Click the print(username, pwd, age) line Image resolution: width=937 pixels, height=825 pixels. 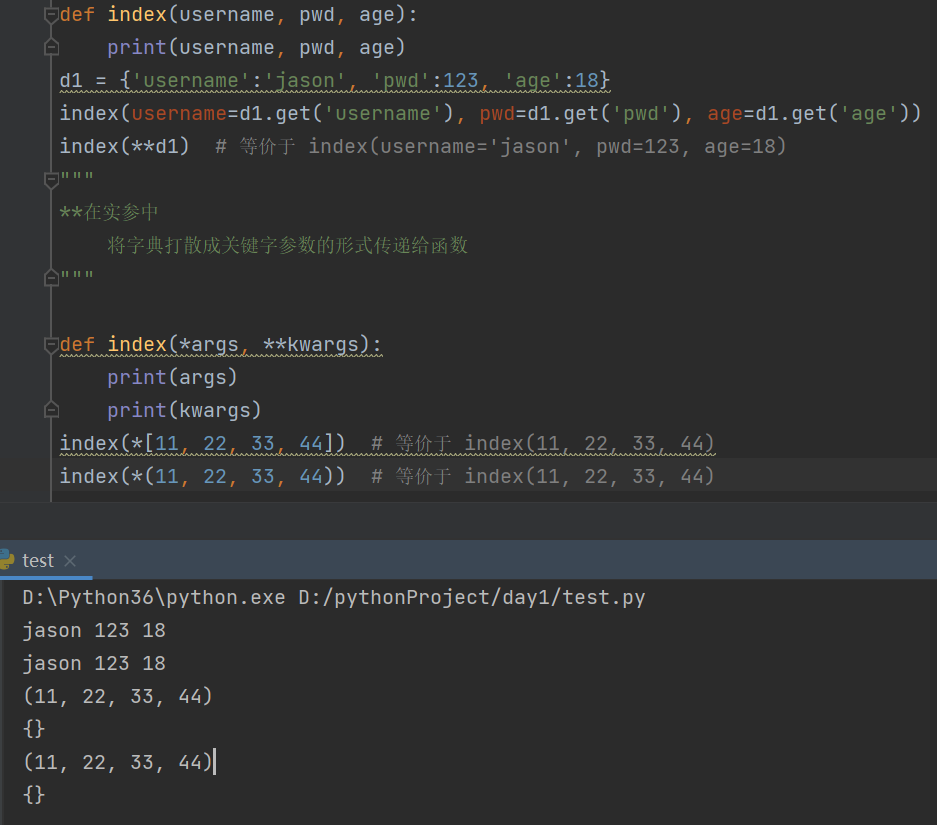[256, 47]
